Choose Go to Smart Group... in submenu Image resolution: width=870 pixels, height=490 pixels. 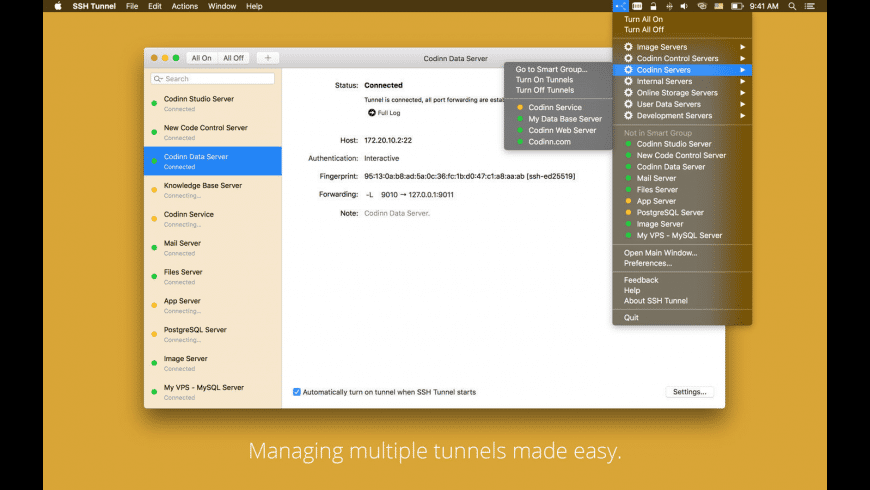[x=558, y=69]
